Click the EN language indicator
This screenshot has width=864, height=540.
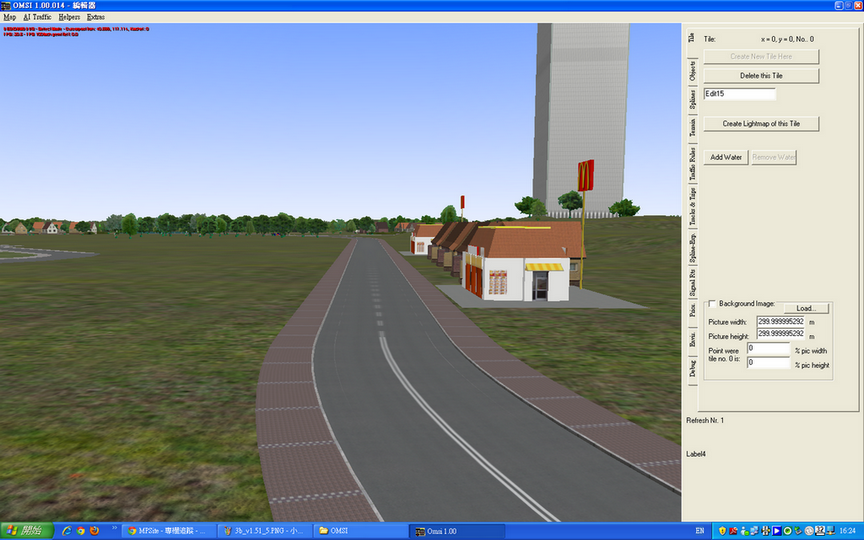click(700, 531)
